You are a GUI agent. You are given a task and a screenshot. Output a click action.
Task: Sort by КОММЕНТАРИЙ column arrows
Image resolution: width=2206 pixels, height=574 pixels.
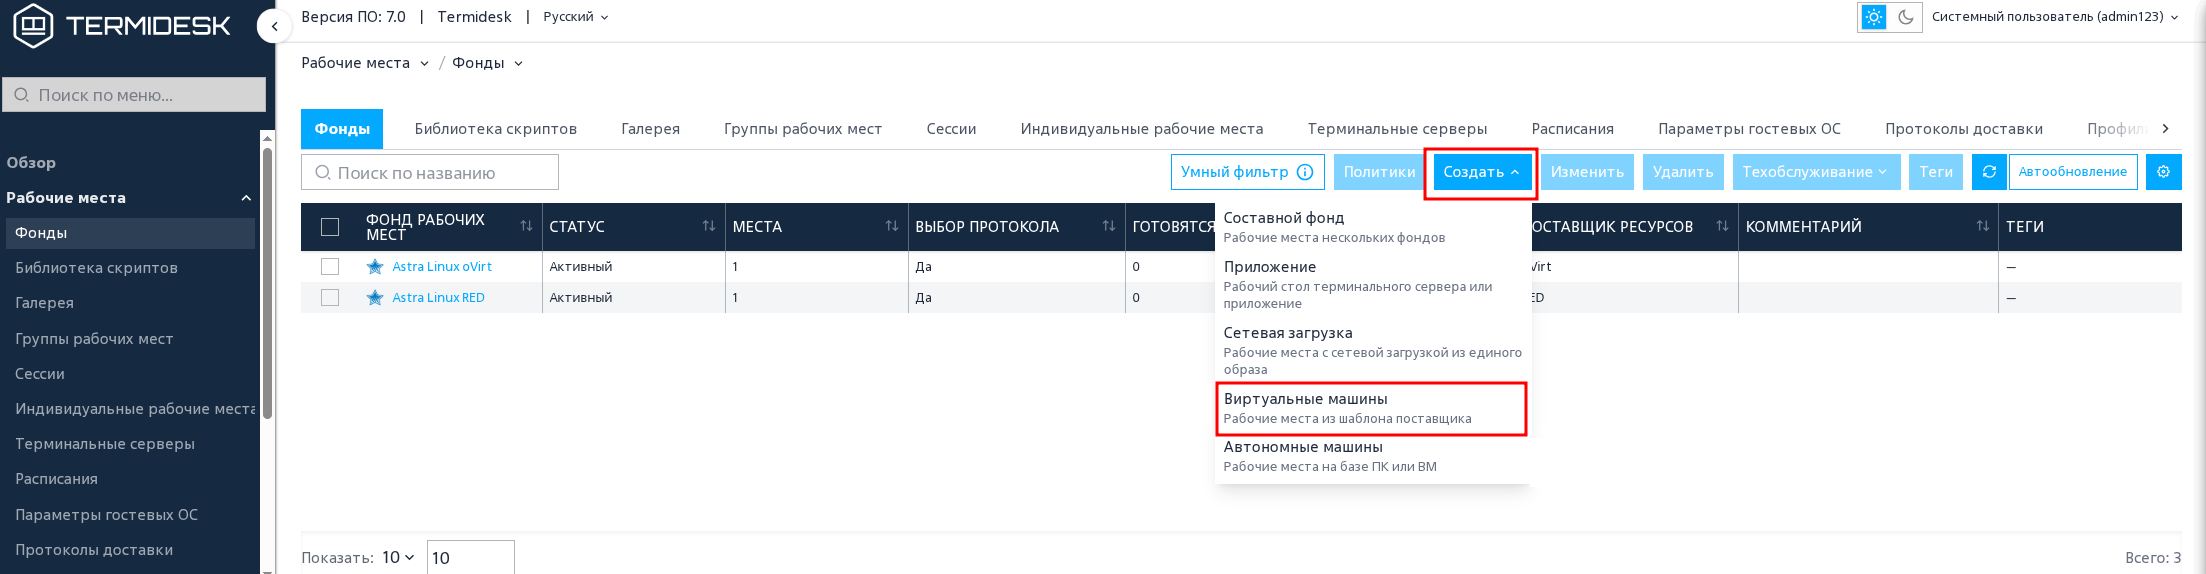[x=1983, y=226]
